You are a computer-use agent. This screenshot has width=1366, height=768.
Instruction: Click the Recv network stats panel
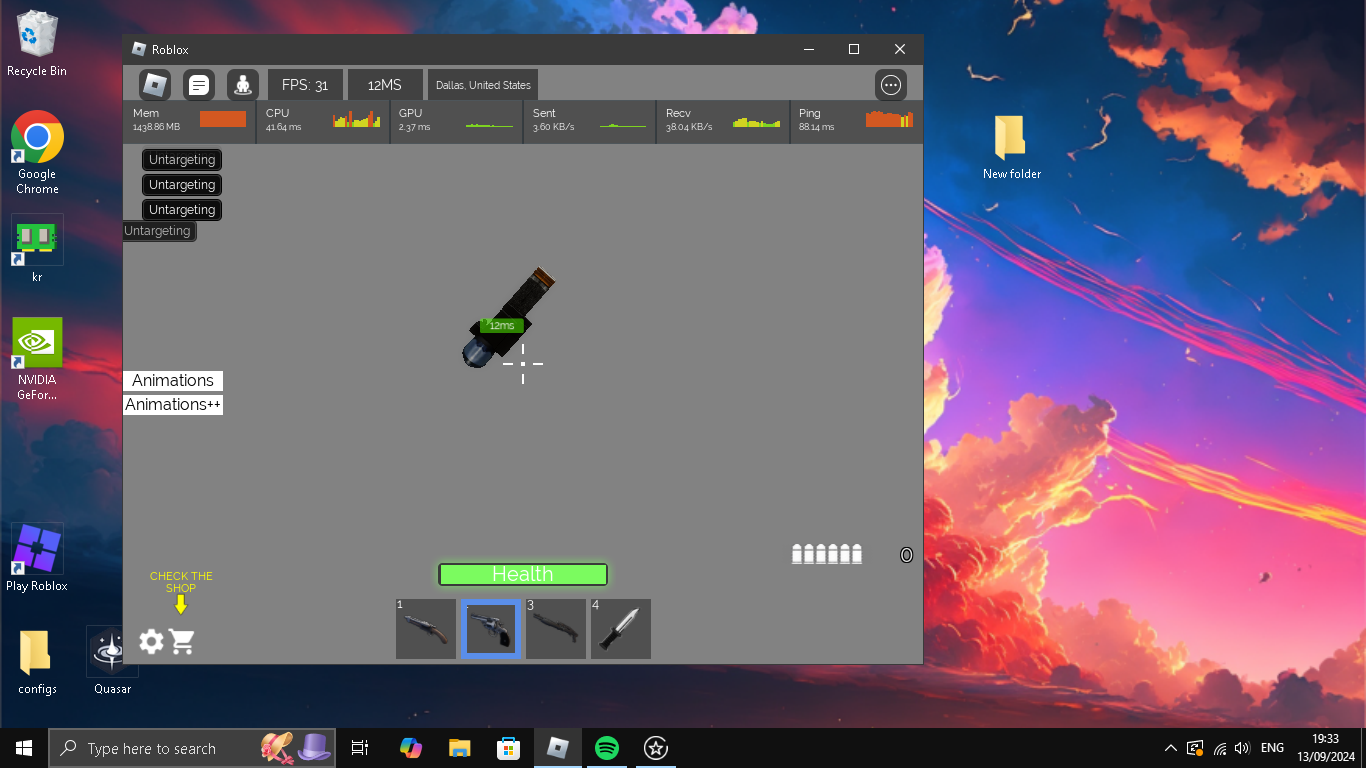click(x=723, y=121)
